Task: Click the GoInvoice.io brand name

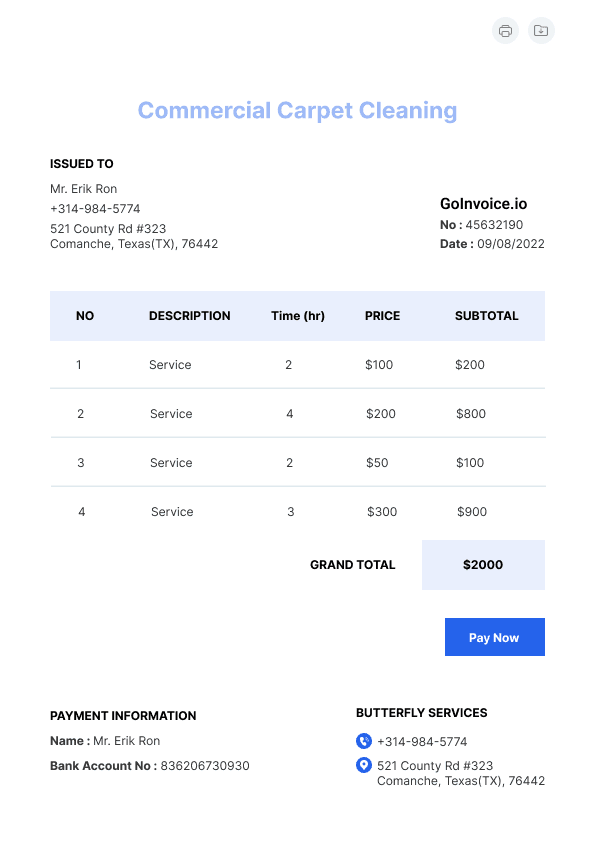Action: tap(483, 204)
